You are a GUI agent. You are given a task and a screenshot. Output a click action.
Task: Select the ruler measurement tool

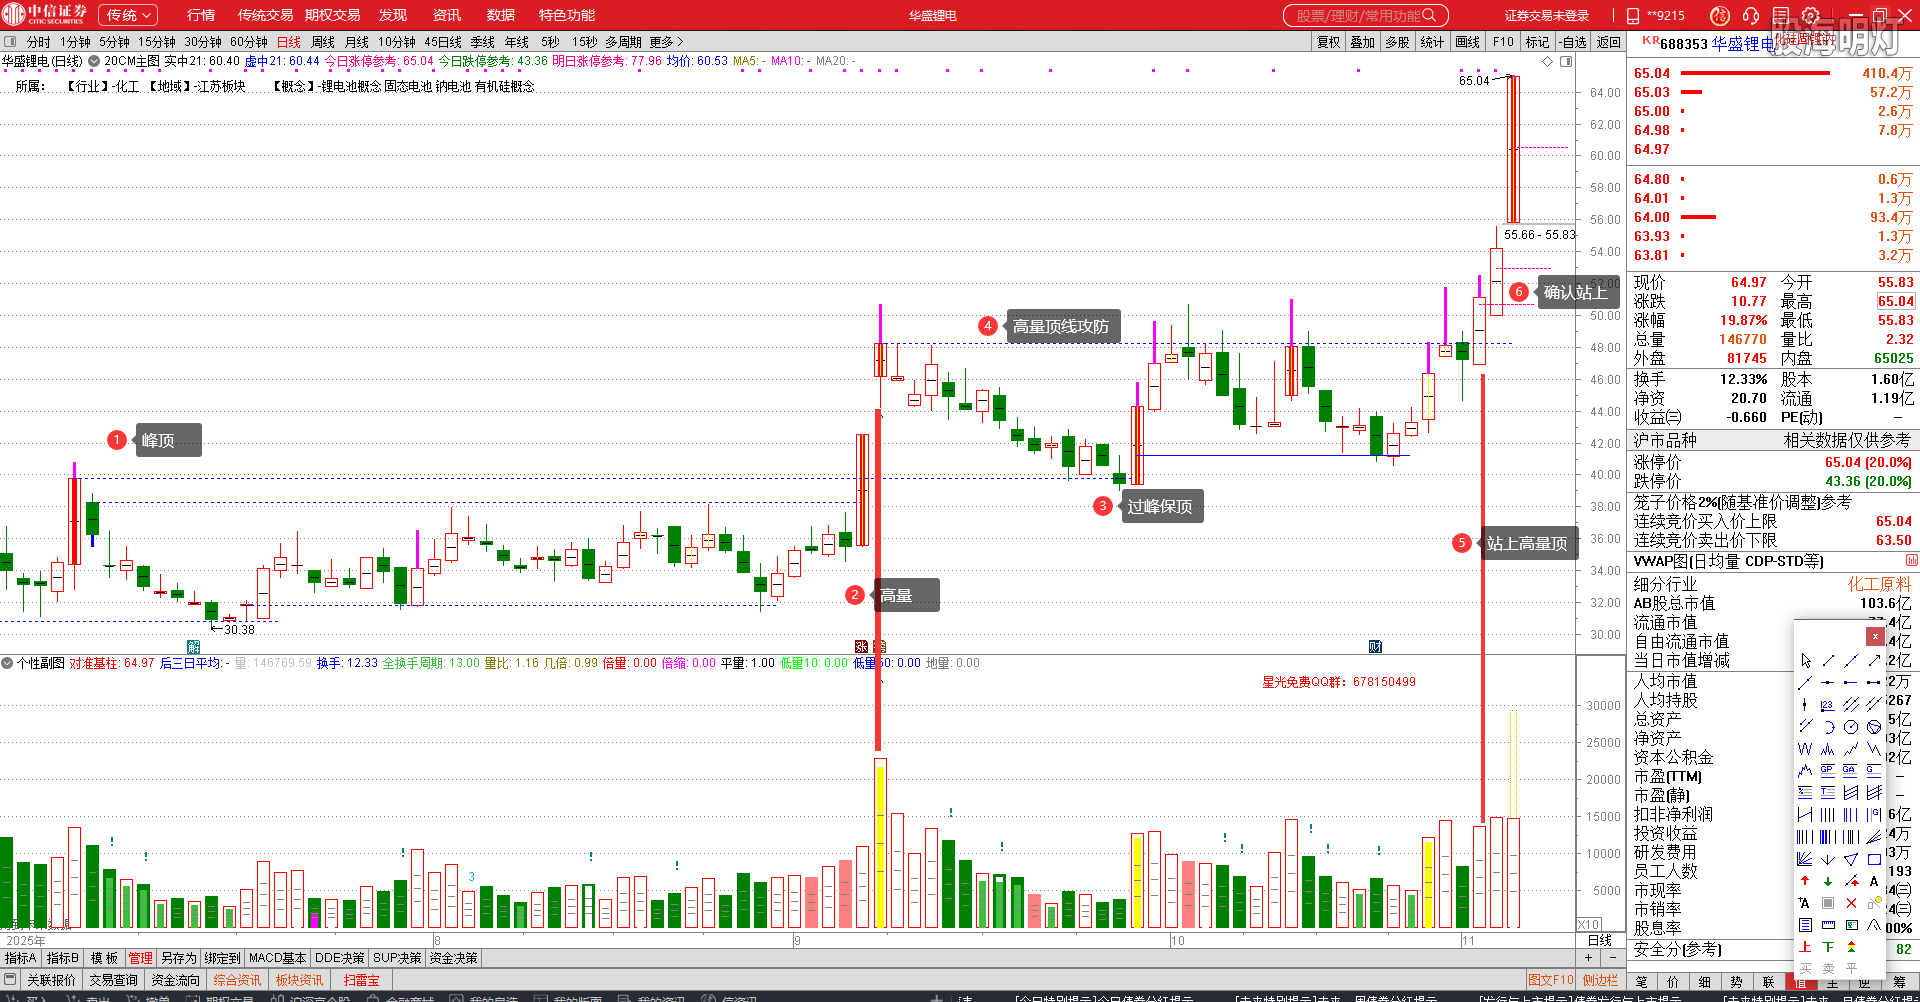1828,925
